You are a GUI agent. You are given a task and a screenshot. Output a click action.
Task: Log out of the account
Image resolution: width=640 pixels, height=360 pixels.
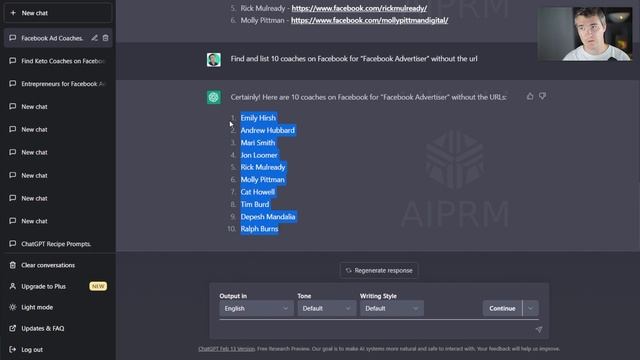tap(58, 350)
